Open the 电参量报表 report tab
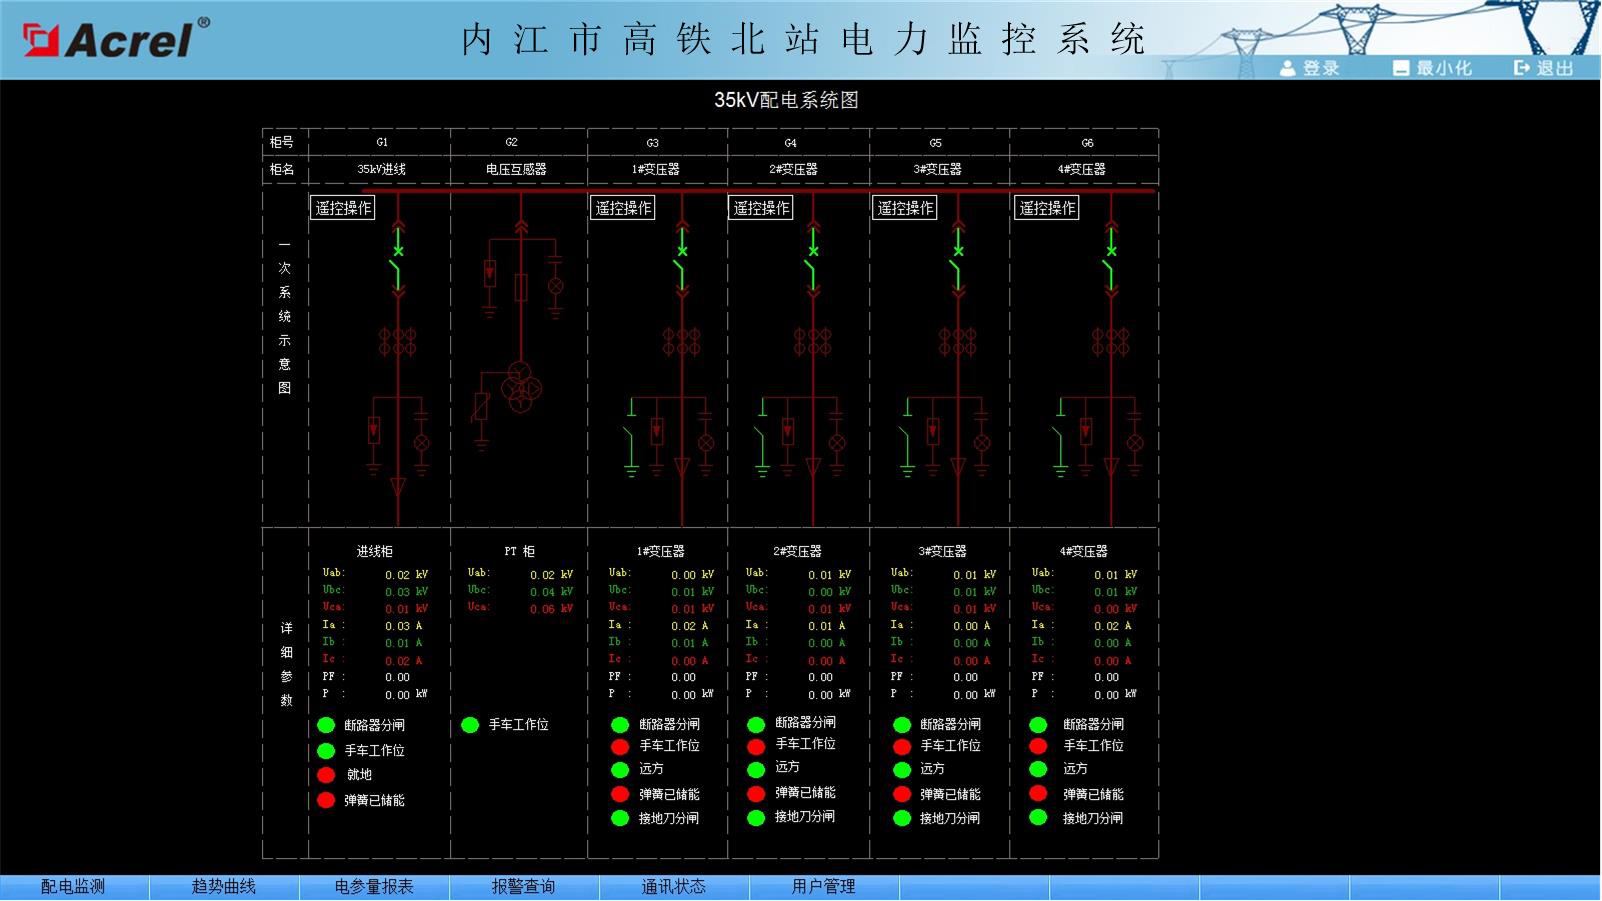Viewport: 1602px width, 901px height. pyautogui.click(x=374, y=887)
